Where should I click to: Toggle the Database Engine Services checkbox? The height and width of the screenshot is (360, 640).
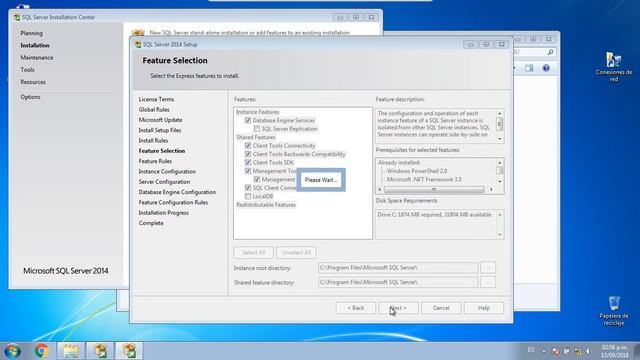point(248,120)
